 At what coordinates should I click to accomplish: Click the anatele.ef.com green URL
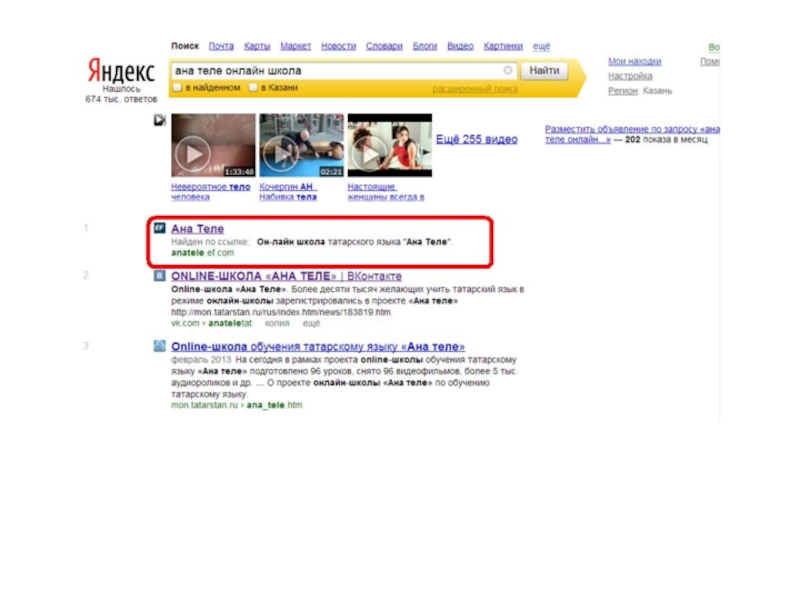click(203, 253)
